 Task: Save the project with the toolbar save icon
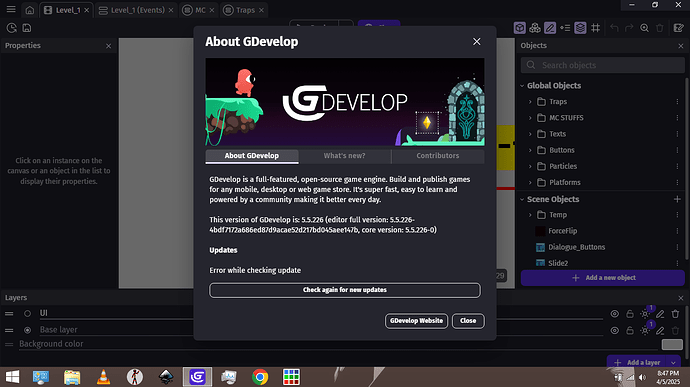tap(27, 28)
